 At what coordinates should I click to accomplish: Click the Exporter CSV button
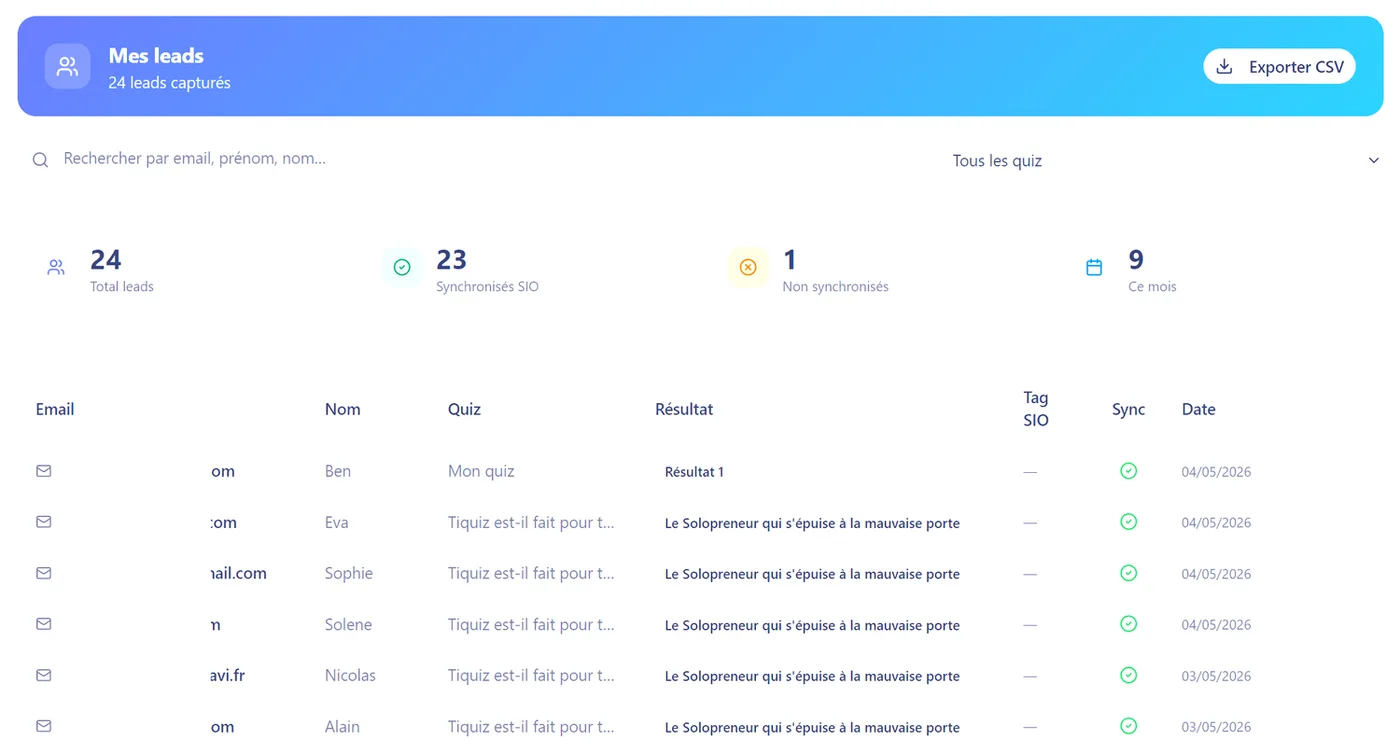1279,67
